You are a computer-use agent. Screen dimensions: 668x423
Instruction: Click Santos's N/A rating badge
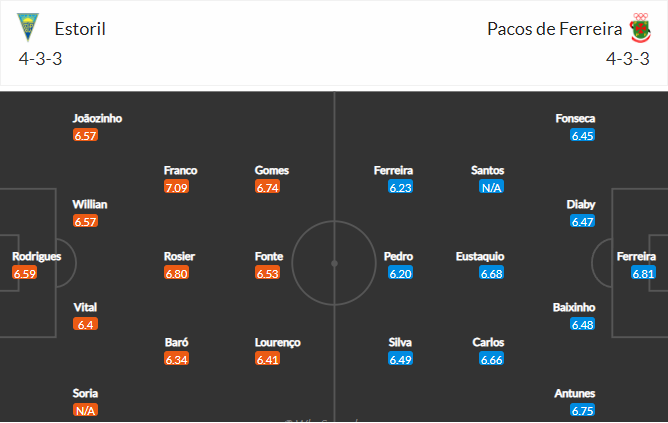click(491, 187)
